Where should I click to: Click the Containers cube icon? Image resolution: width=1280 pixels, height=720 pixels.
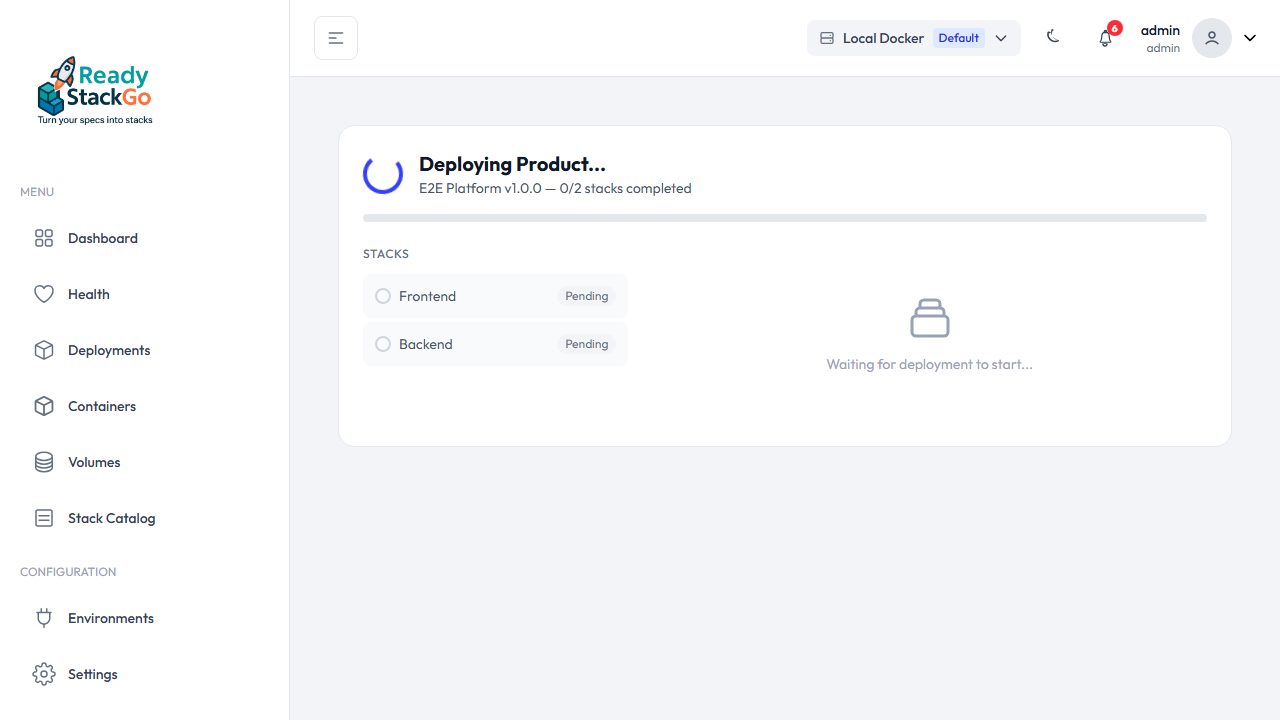(43, 406)
